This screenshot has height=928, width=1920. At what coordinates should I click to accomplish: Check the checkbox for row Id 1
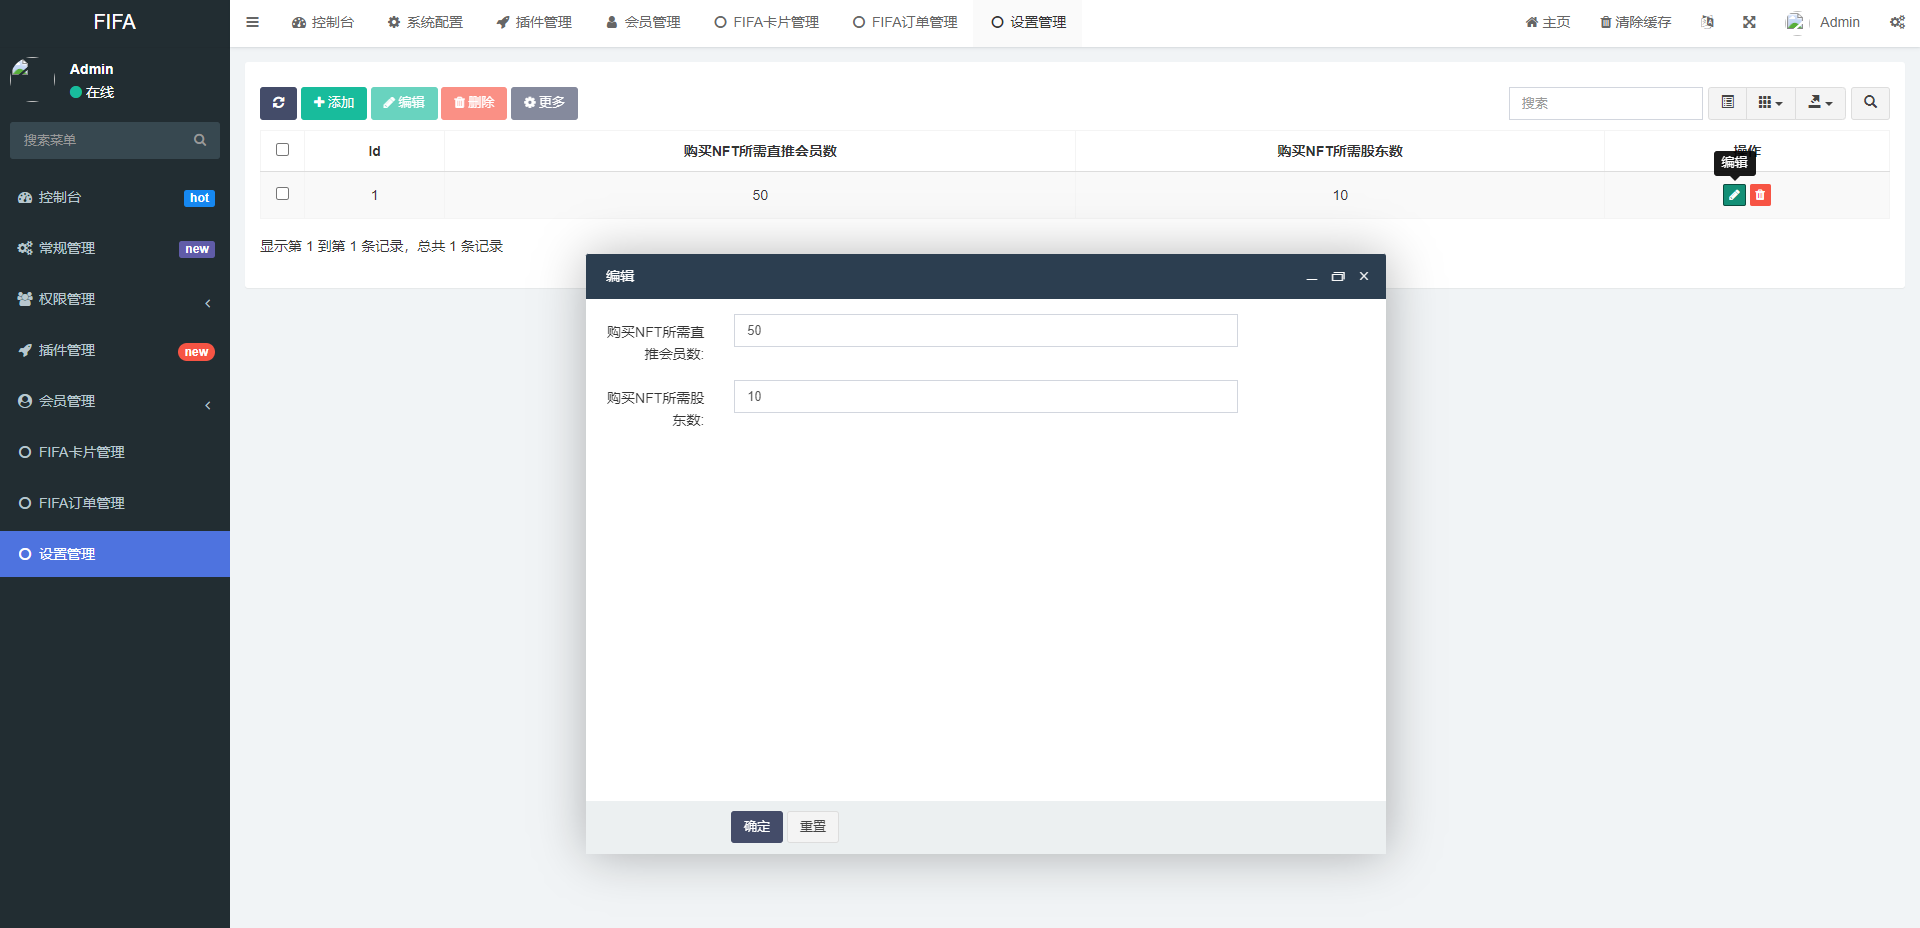click(x=282, y=194)
